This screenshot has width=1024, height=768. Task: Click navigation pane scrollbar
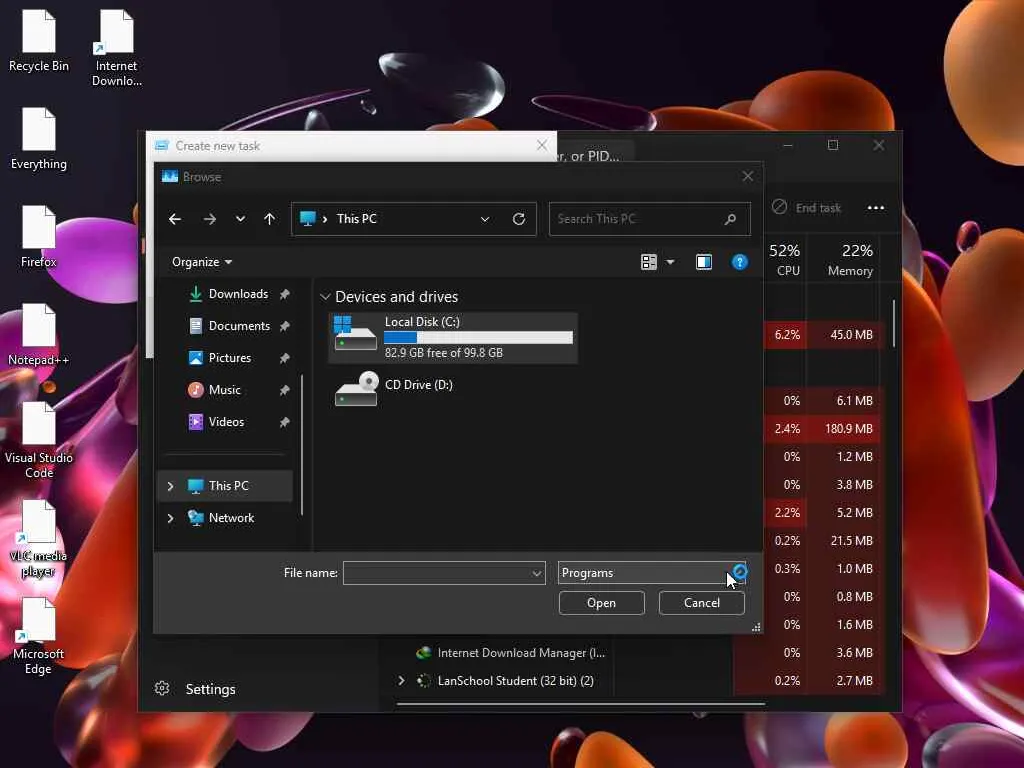[x=302, y=444]
